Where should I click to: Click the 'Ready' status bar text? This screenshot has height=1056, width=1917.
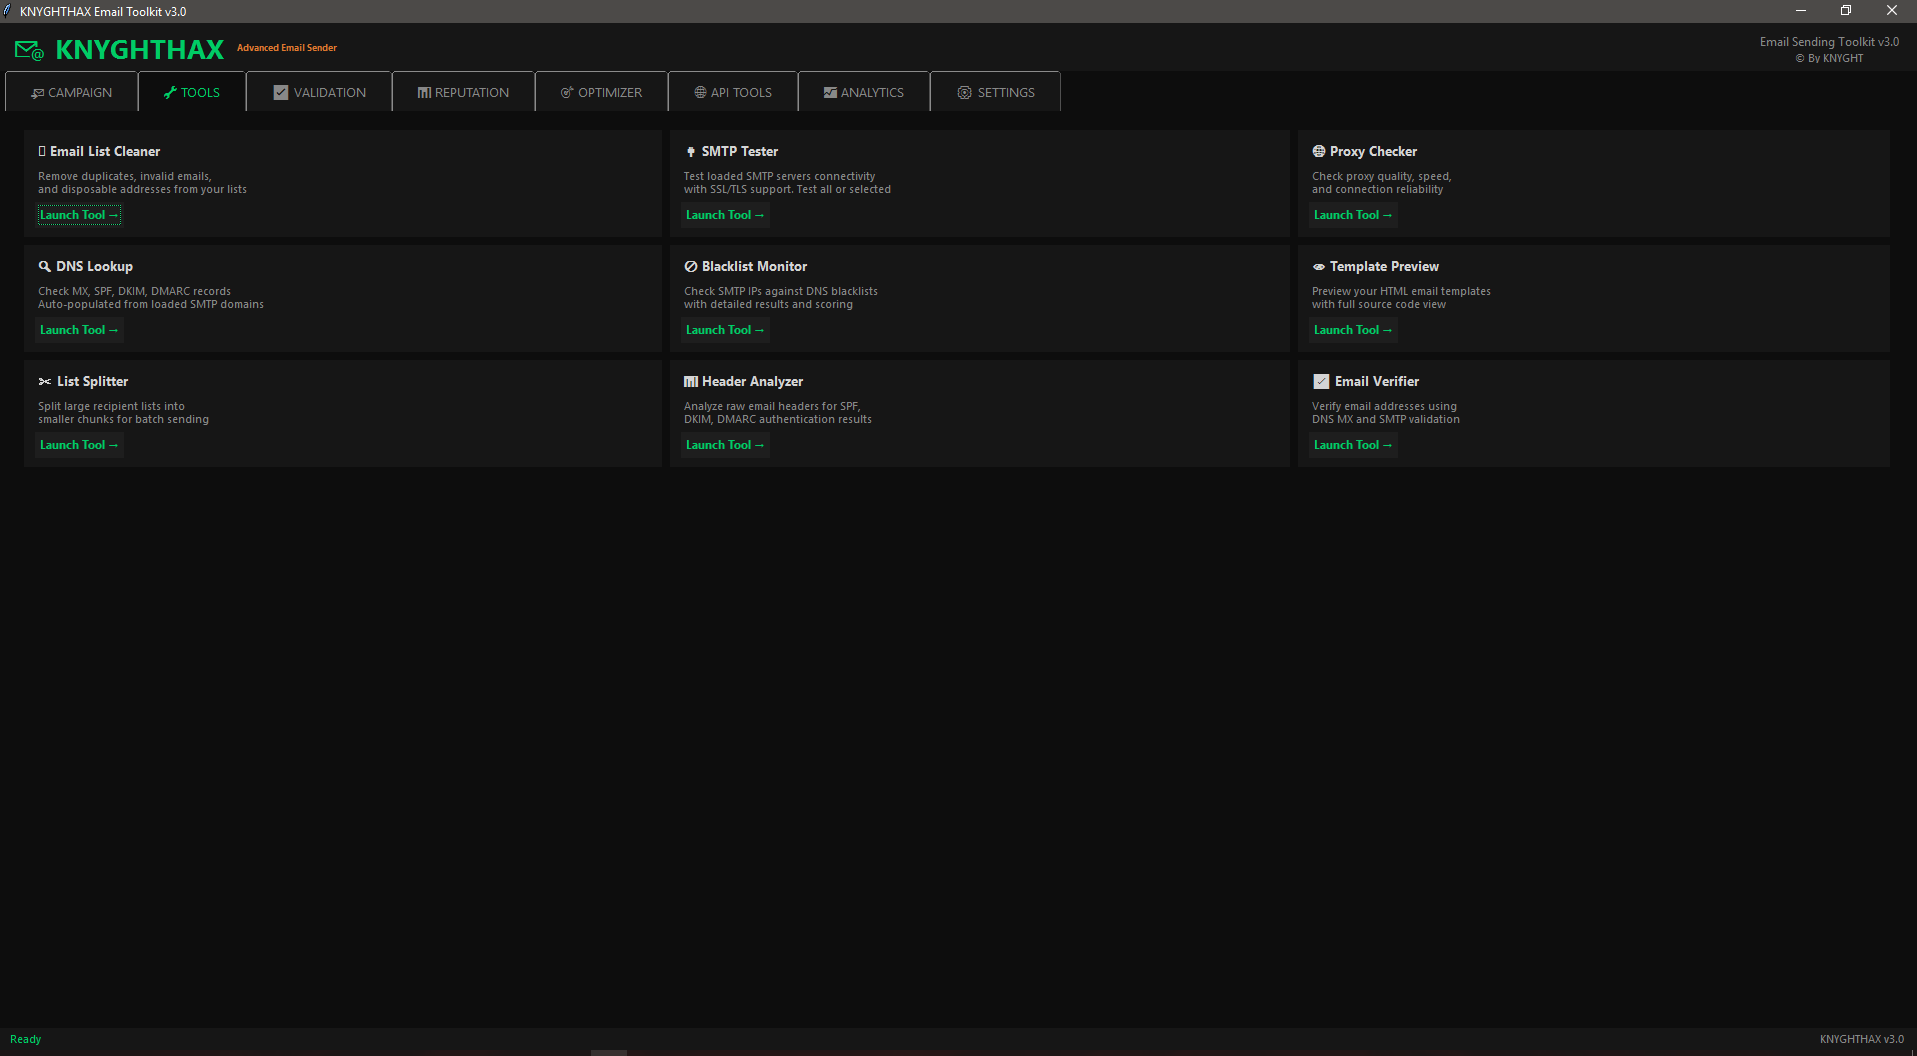click(x=26, y=1039)
